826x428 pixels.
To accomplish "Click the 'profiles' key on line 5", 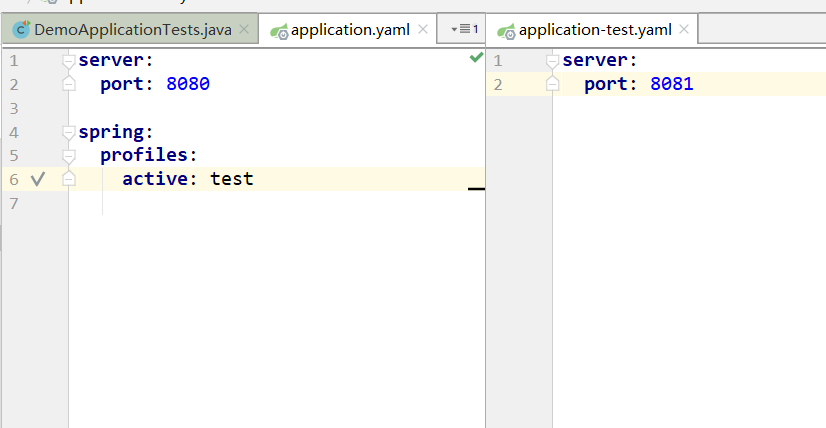I will click(144, 155).
